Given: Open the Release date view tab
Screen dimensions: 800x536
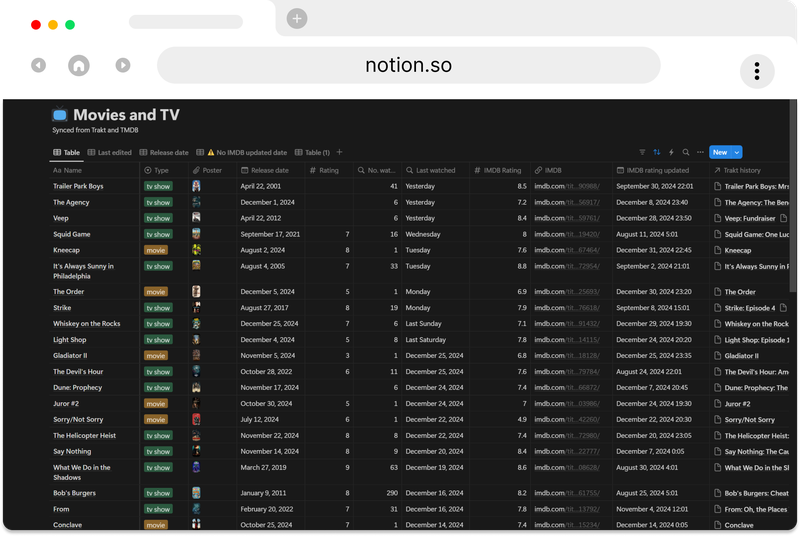Looking at the screenshot, I should coord(164,152).
